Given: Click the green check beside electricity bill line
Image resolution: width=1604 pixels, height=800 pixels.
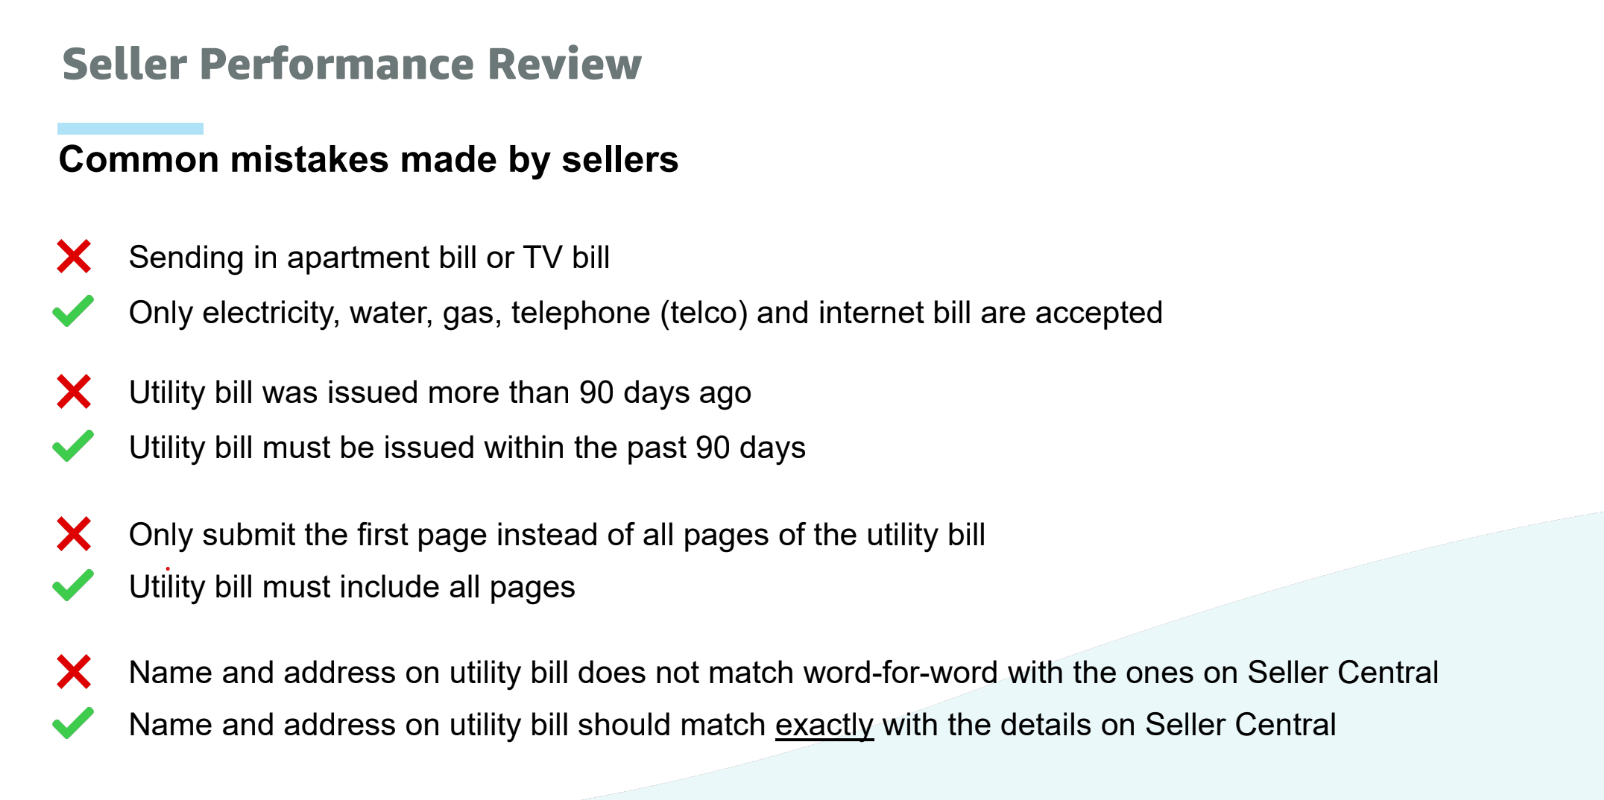Looking at the screenshot, I should [73, 311].
